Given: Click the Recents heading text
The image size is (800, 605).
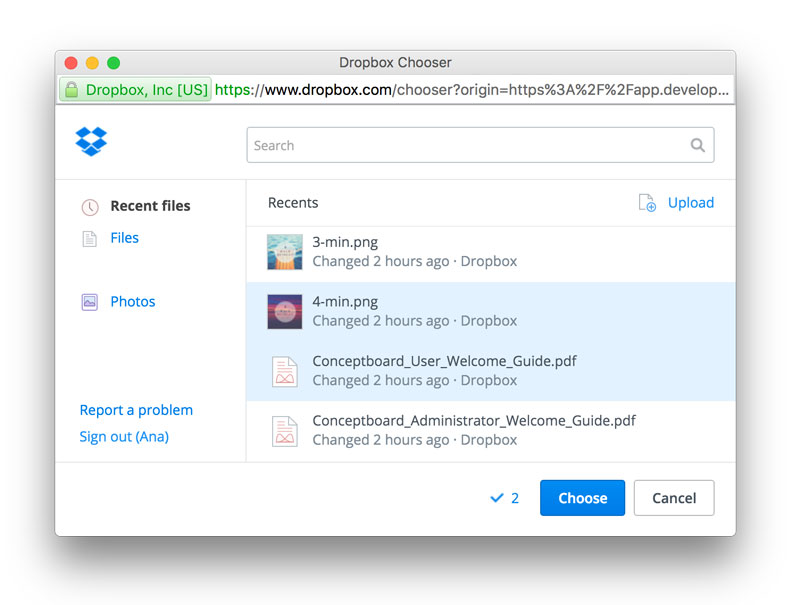Looking at the screenshot, I should click(x=293, y=203).
